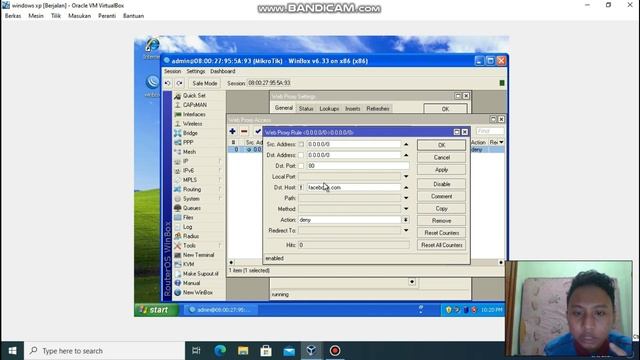Switch to Inserts tab

(x=353, y=109)
